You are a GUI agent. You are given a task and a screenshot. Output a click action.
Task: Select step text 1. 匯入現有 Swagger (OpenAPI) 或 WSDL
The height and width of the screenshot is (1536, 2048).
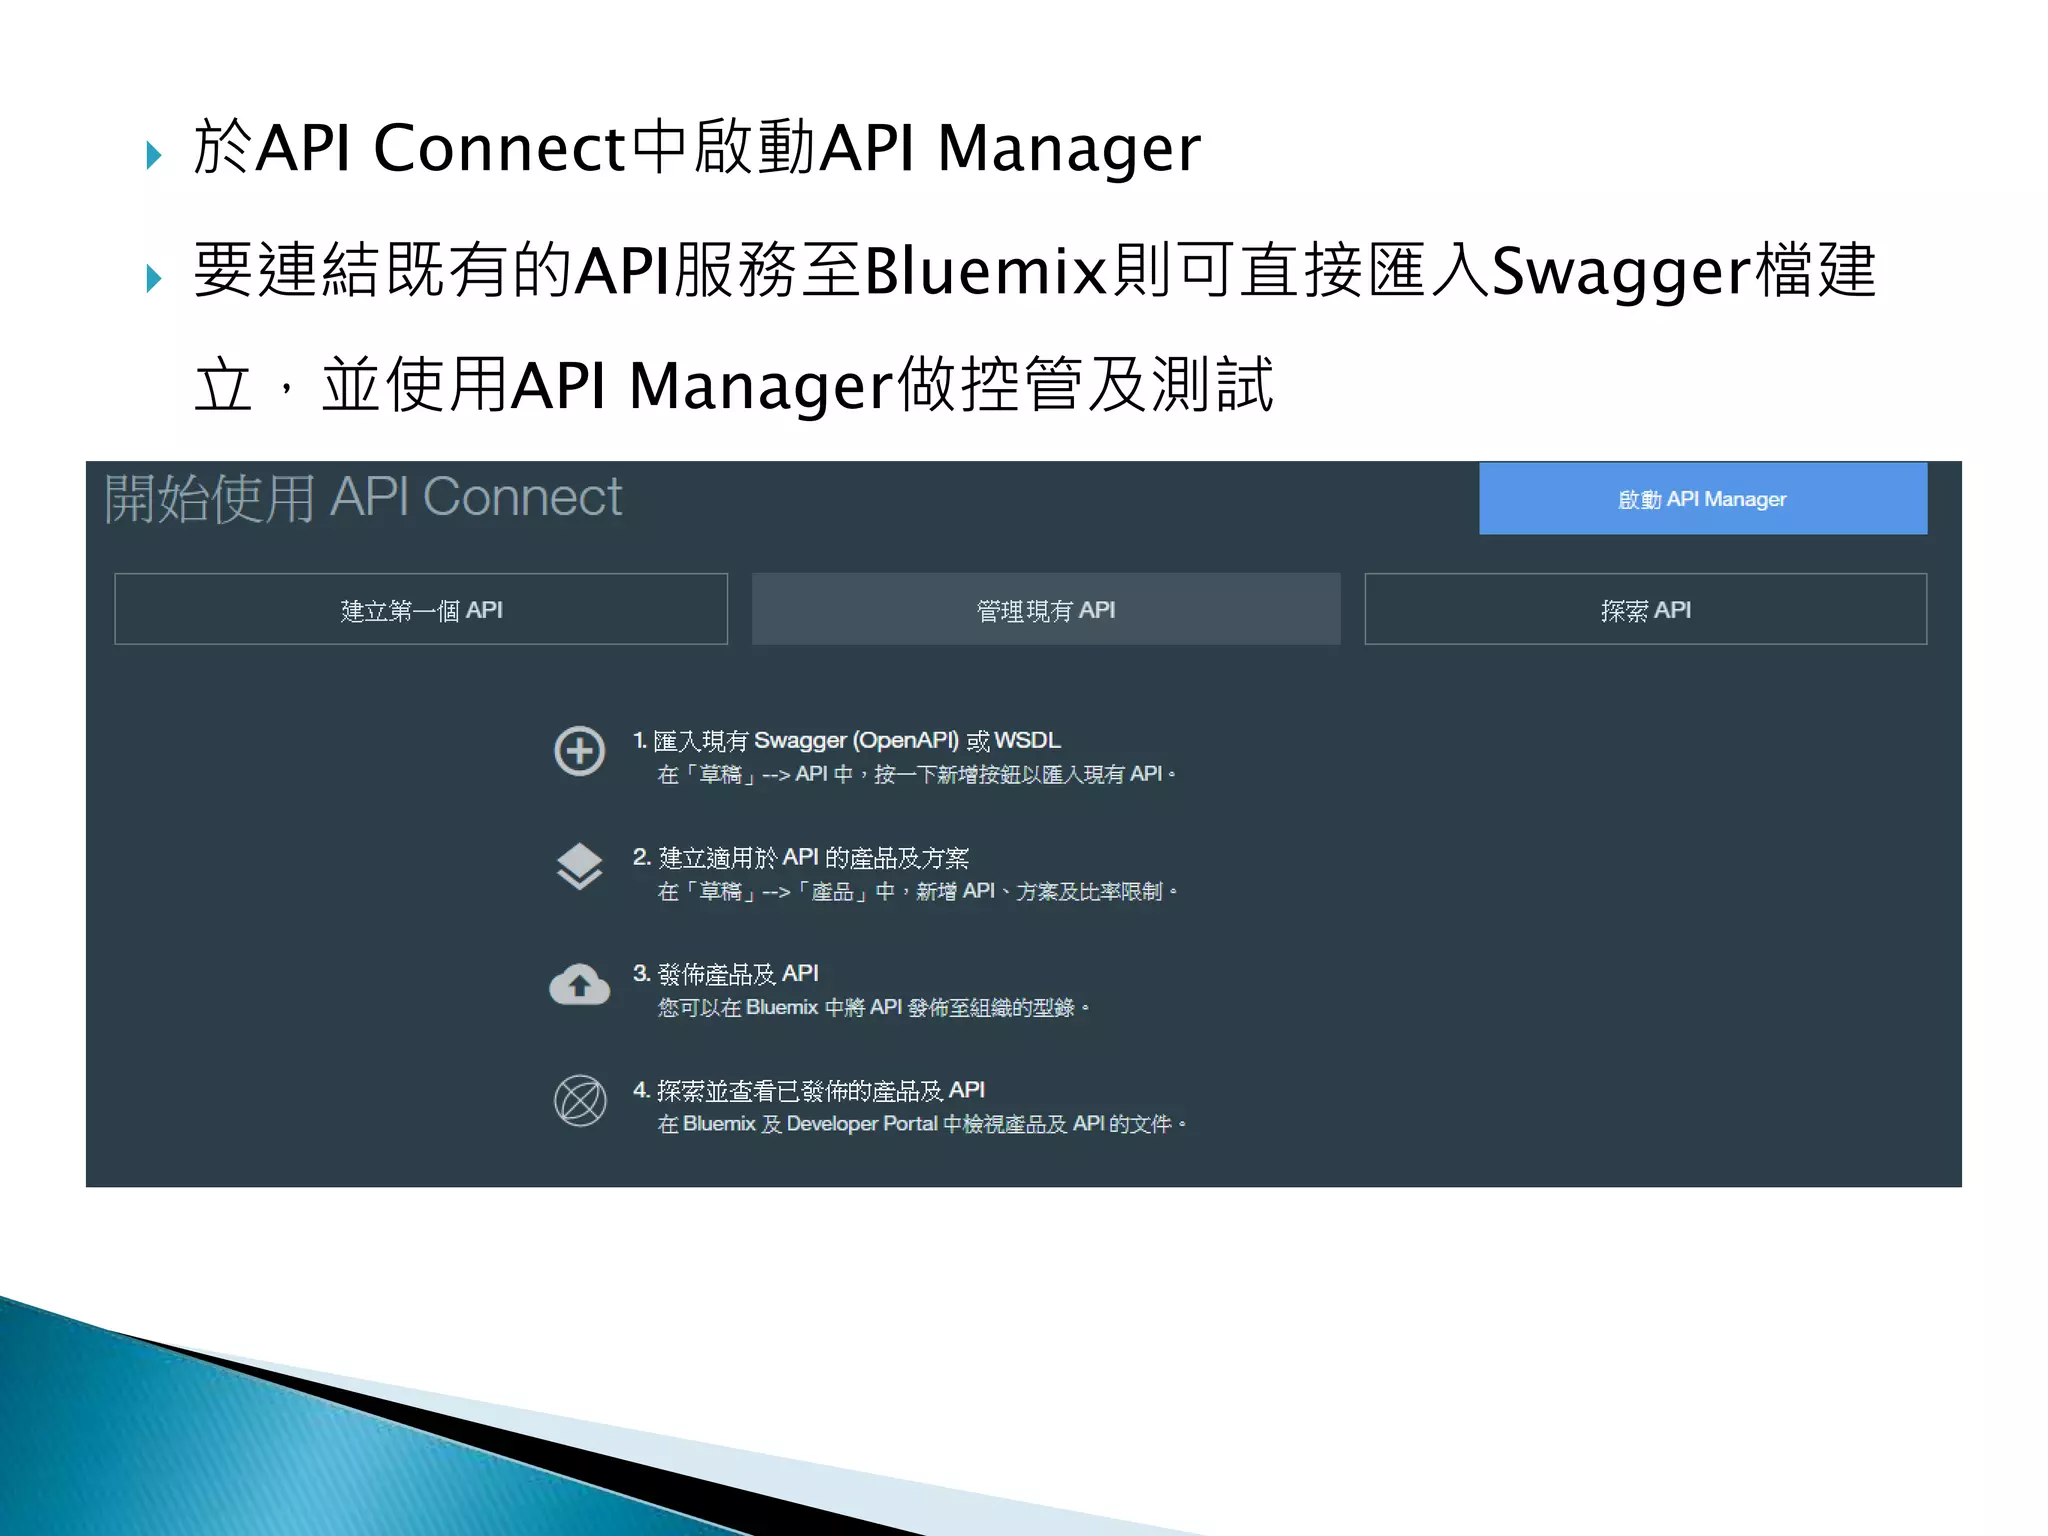tap(846, 740)
